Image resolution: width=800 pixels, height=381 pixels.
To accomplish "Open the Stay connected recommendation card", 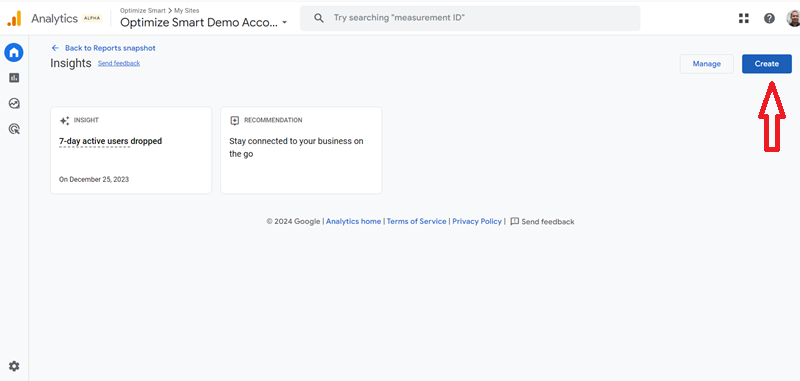I will click(301, 150).
